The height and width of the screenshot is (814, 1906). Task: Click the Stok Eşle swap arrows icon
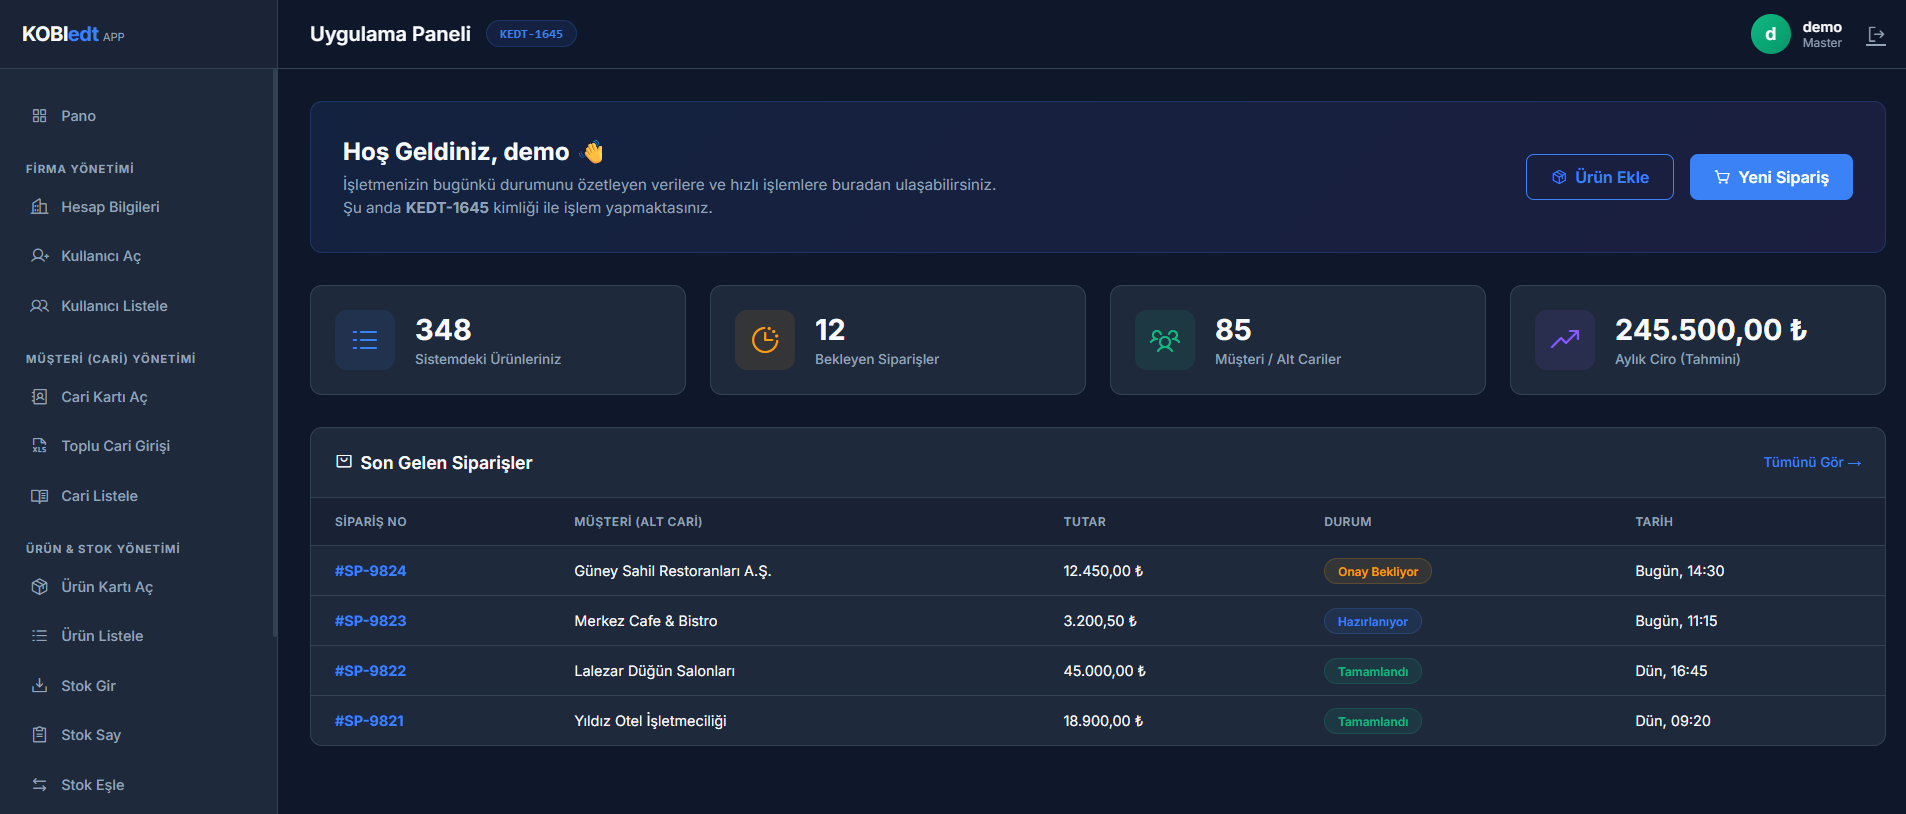point(40,785)
